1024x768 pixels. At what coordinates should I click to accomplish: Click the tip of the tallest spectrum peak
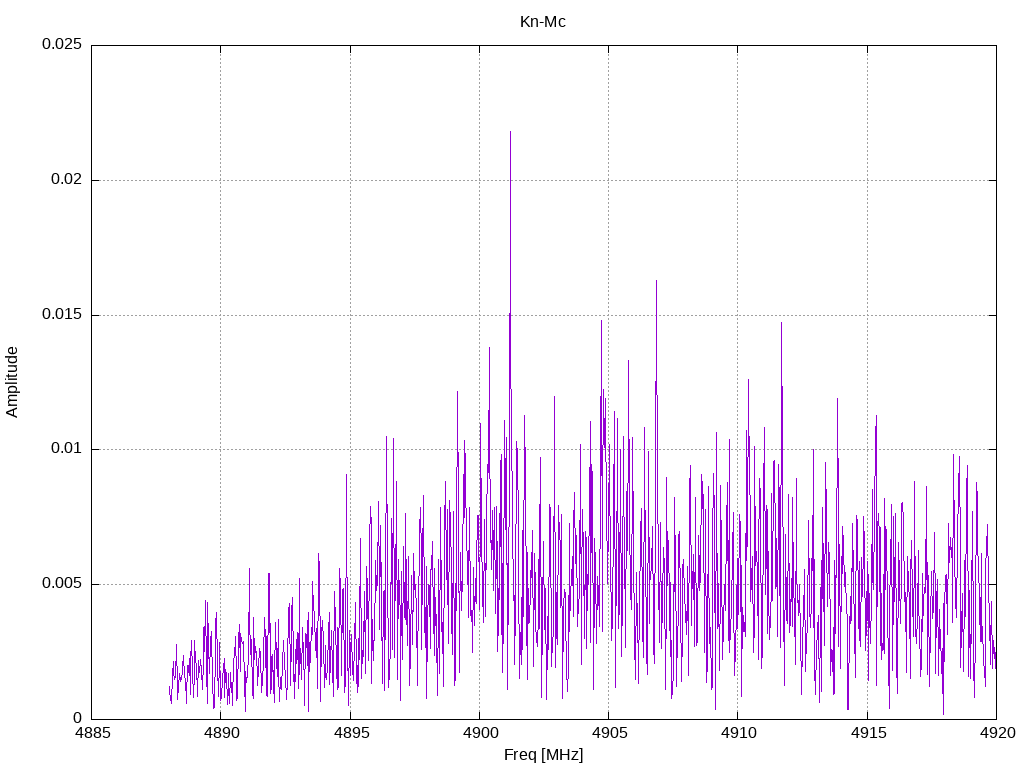click(x=510, y=132)
